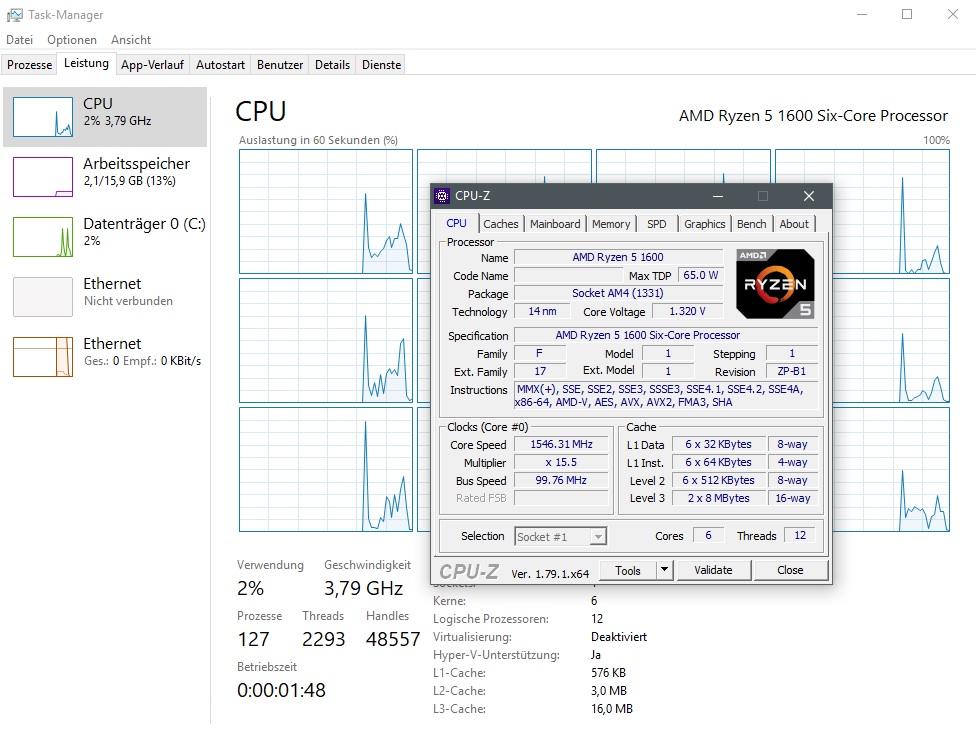
Task: Click the CPU-Z window title icon
Action: coord(442,196)
